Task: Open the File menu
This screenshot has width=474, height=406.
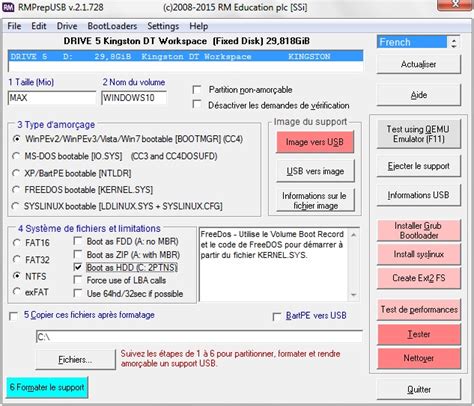Action: pyautogui.click(x=14, y=26)
